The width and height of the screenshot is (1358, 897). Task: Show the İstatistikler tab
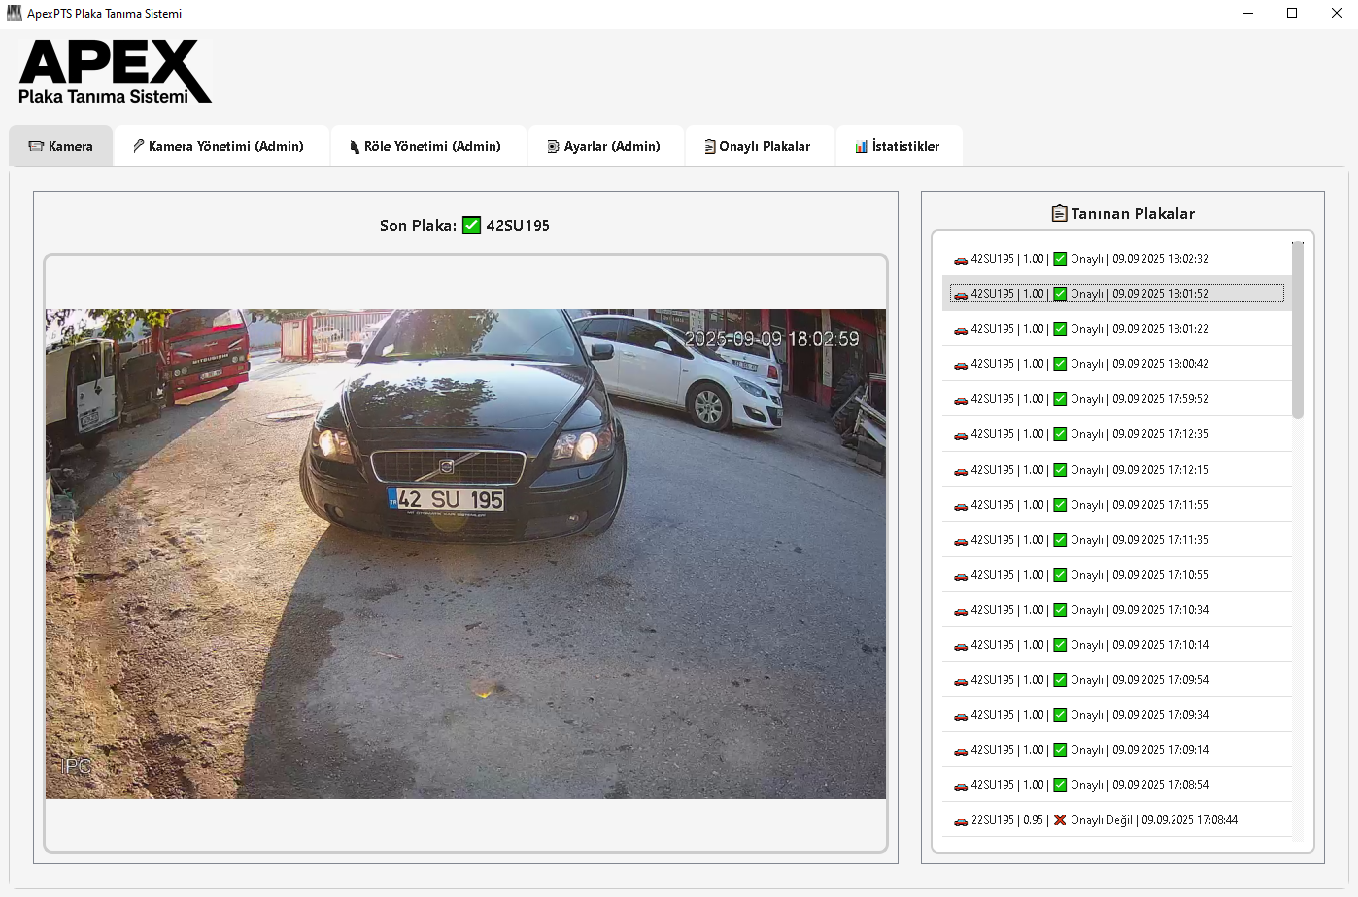coord(898,146)
